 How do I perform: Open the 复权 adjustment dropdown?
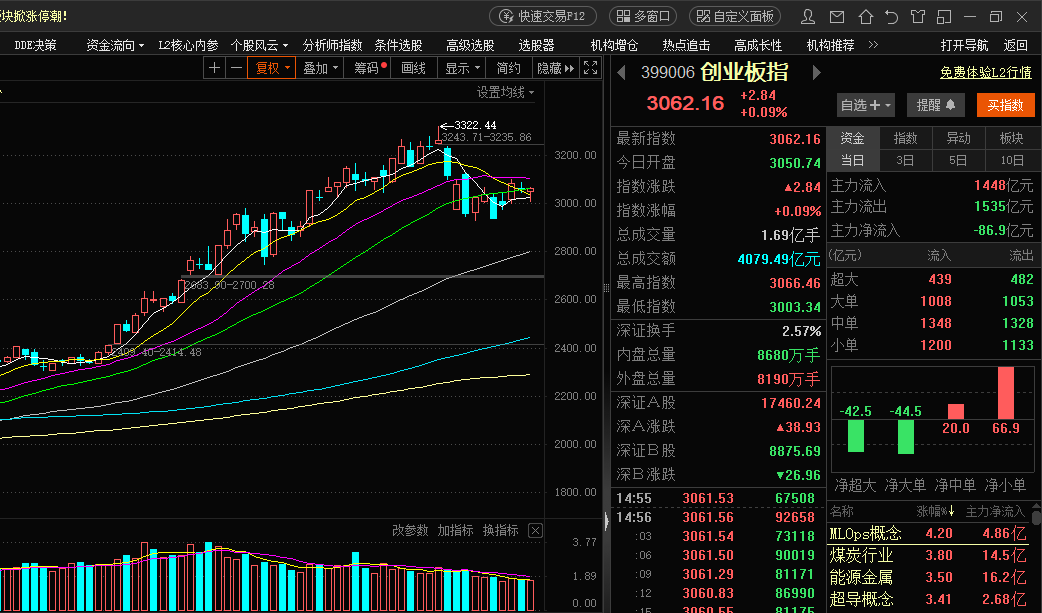coord(271,68)
